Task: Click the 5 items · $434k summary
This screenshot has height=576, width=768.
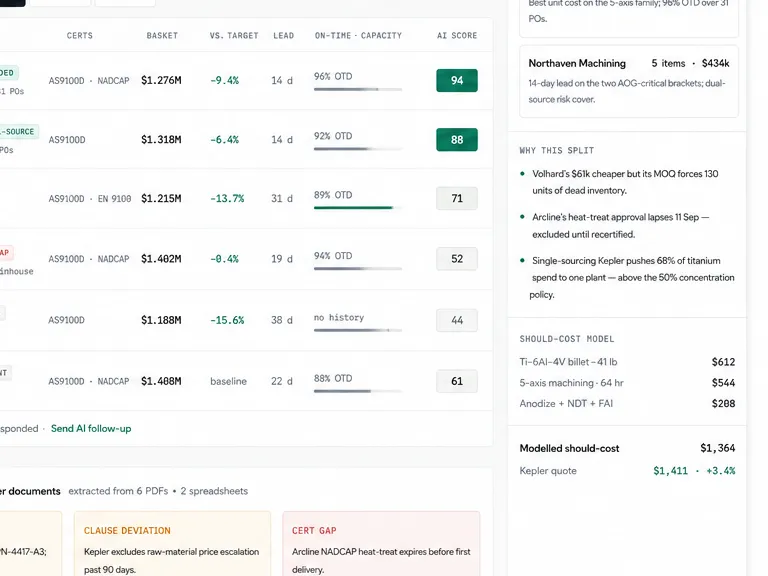Action: pos(690,63)
